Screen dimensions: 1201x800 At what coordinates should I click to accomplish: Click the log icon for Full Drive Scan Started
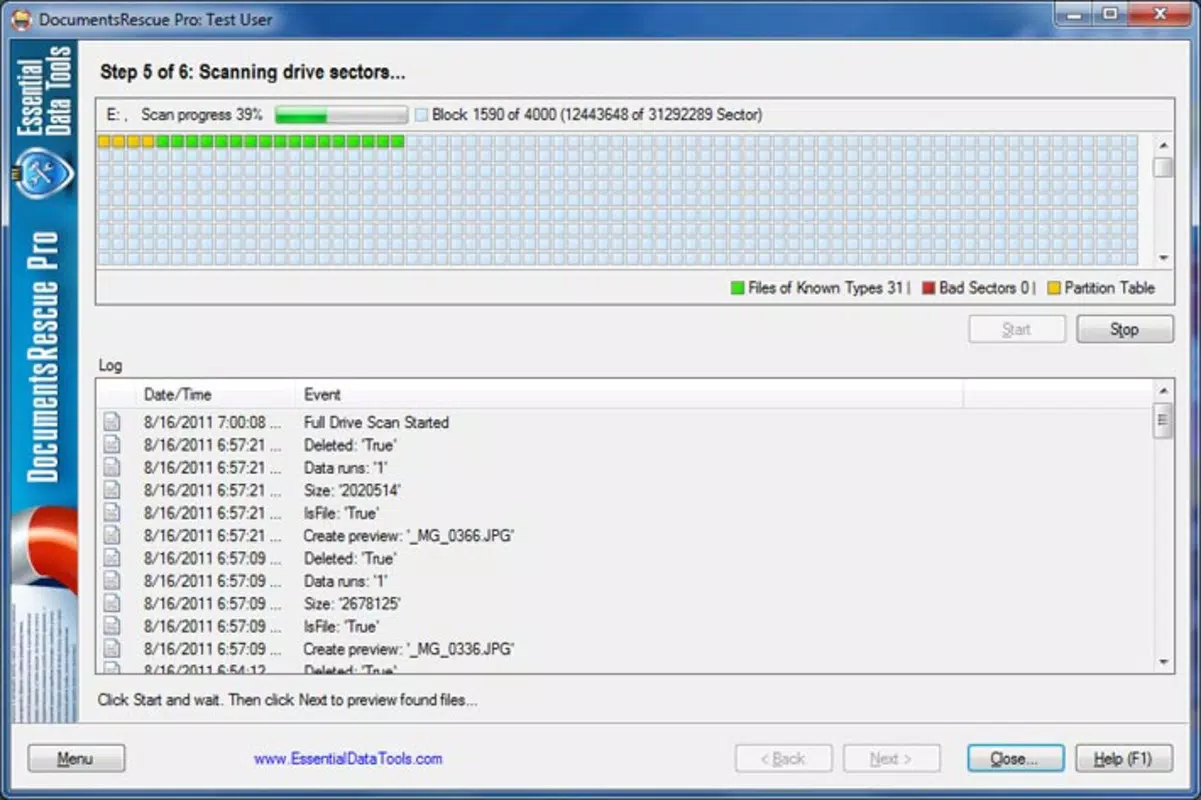[112, 422]
